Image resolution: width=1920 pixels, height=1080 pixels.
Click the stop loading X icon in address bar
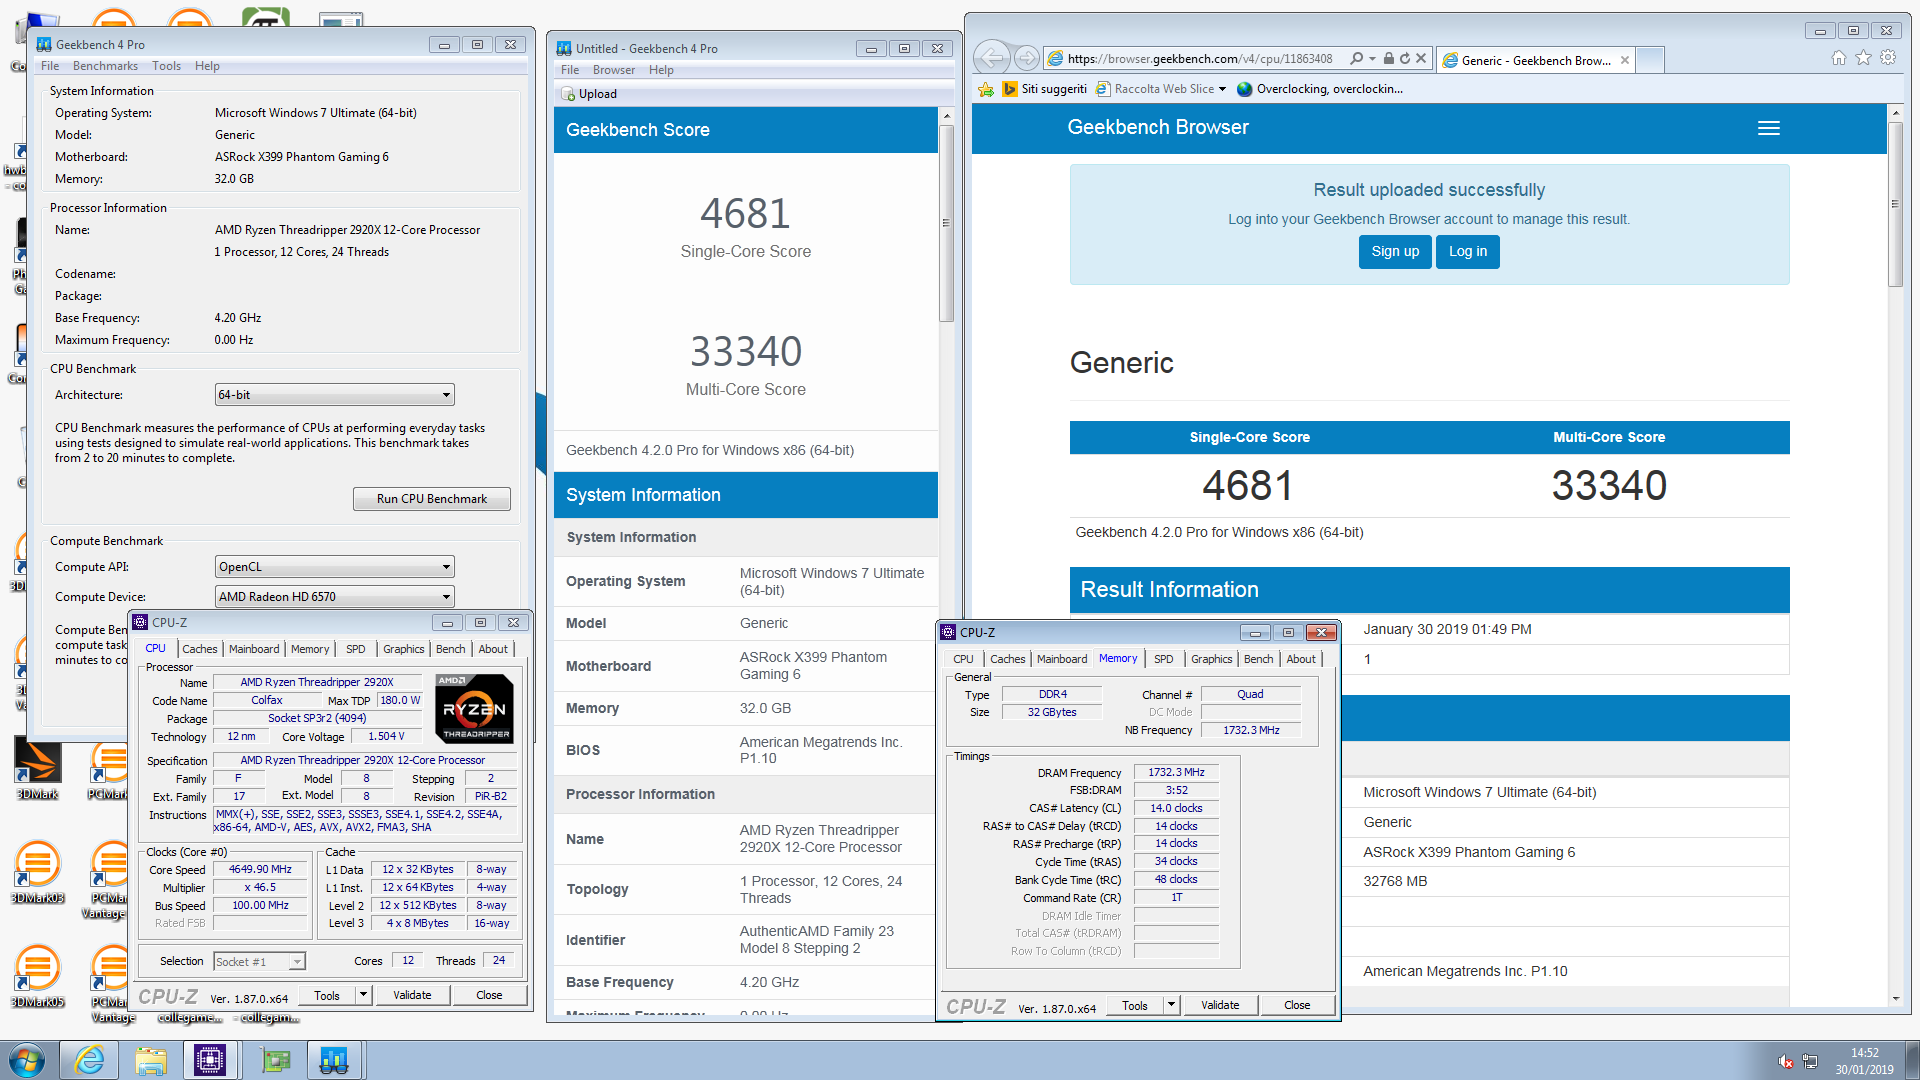(1421, 59)
